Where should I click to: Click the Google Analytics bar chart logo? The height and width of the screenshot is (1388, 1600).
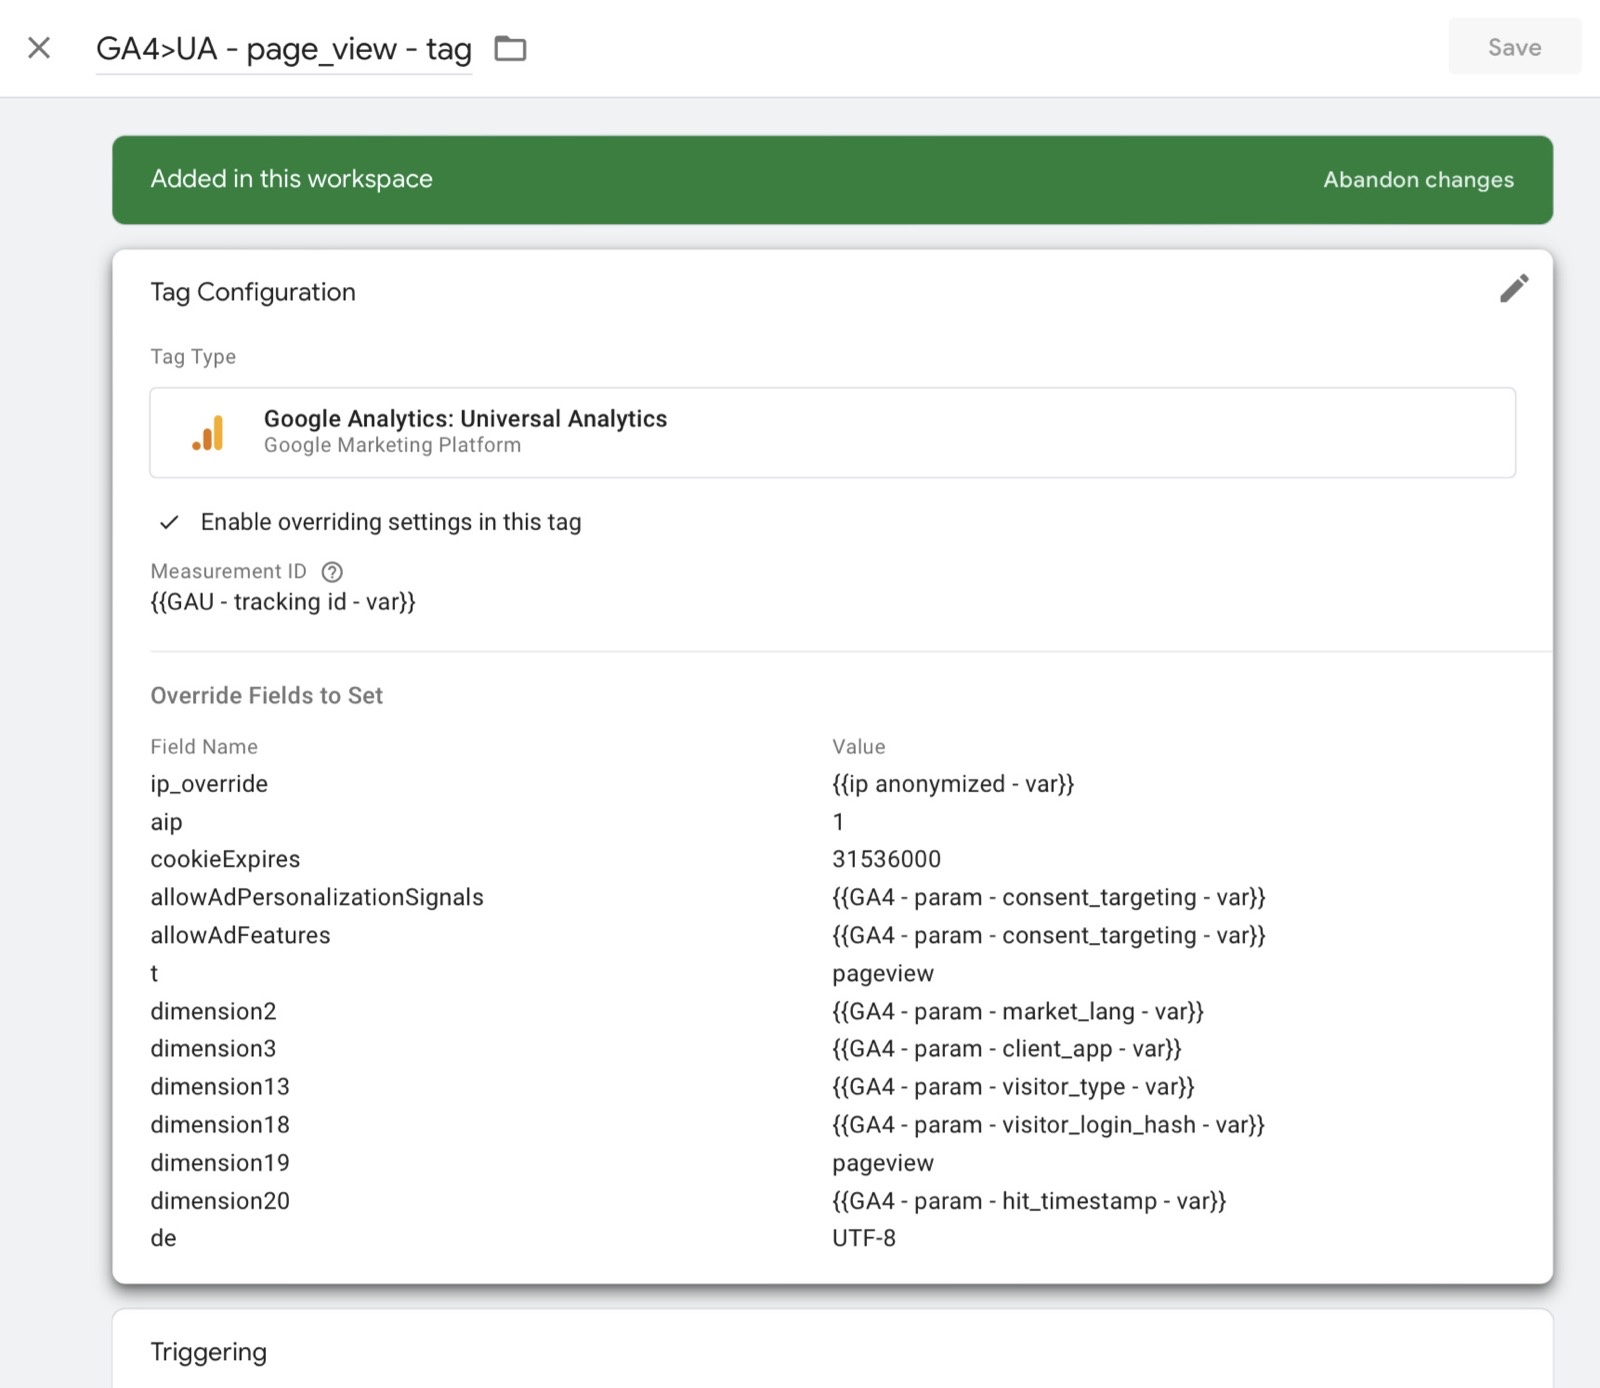pos(208,433)
